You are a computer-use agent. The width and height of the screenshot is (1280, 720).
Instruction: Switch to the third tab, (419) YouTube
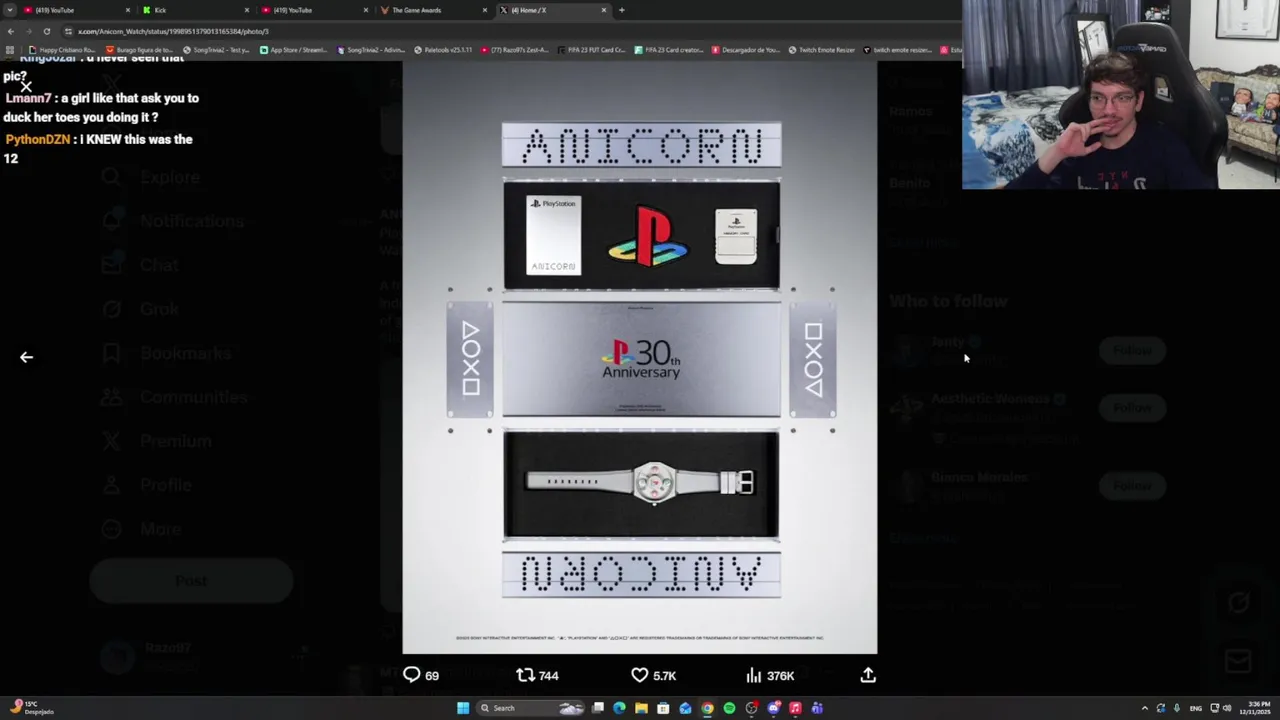click(x=314, y=10)
